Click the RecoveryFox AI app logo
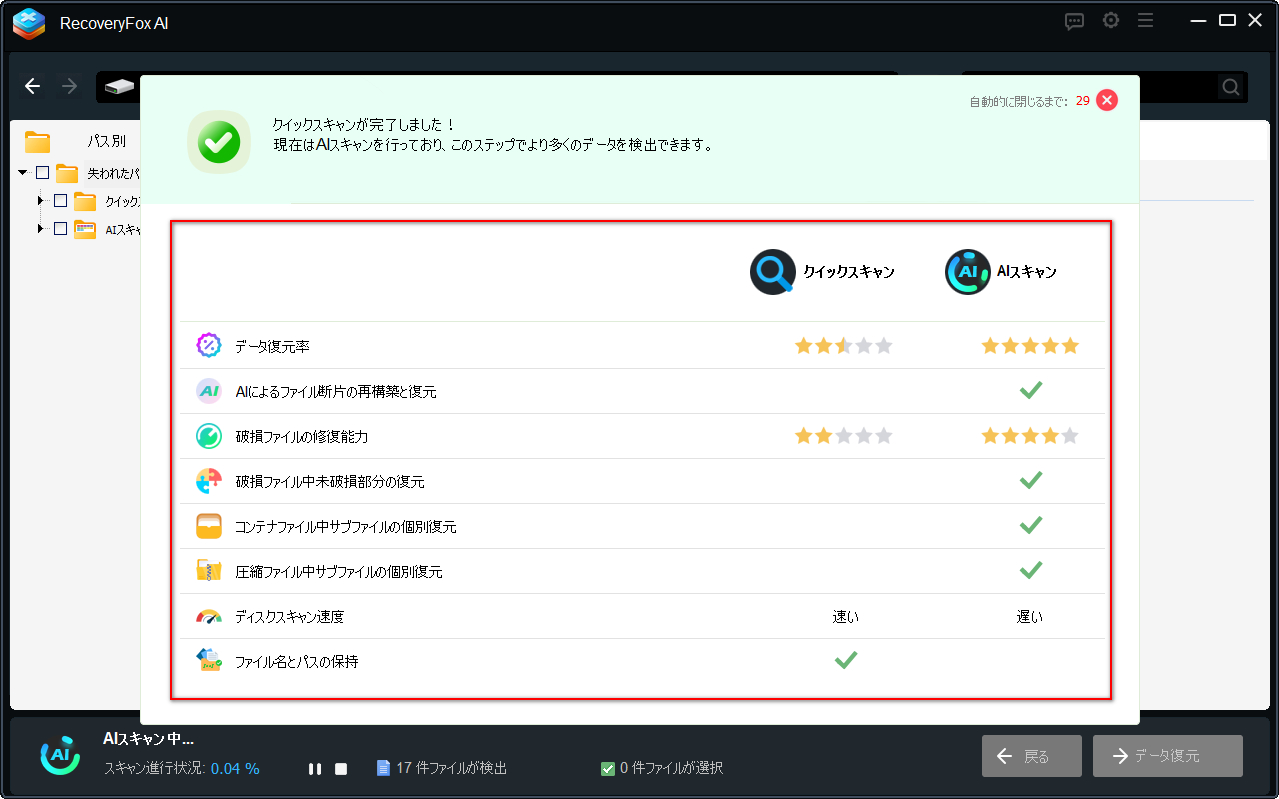Image resolution: width=1279 pixels, height=799 pixels. (x=29, y=23)
